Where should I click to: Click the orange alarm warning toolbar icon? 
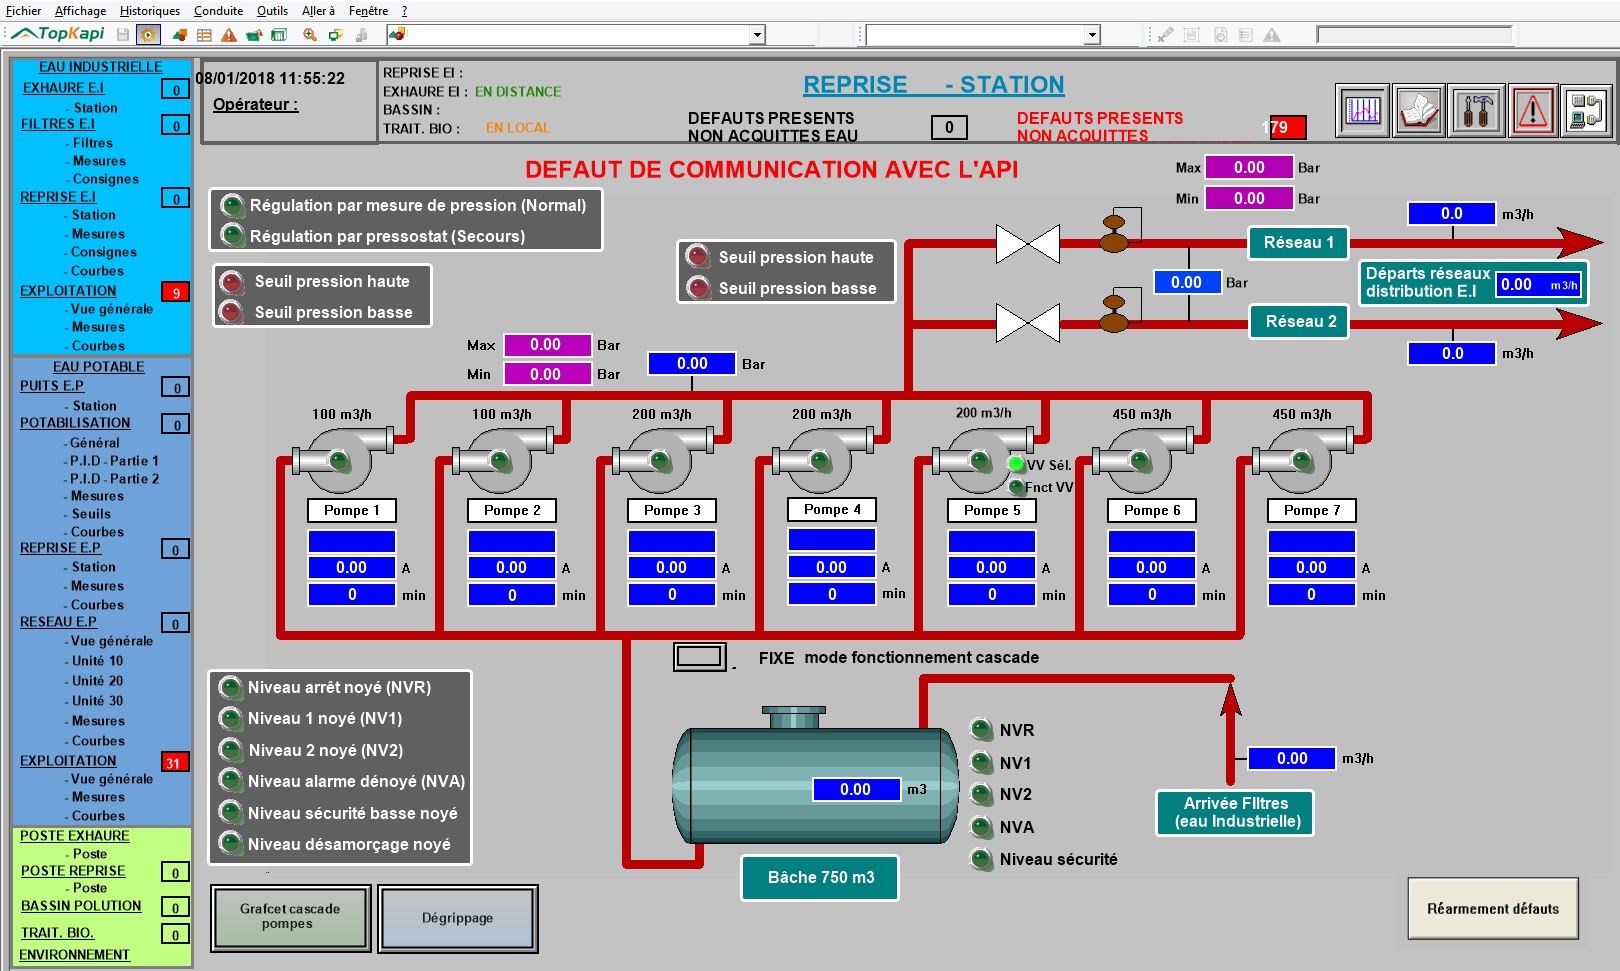(229, 35)
